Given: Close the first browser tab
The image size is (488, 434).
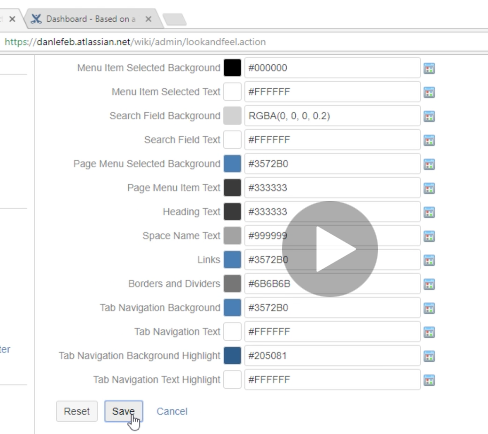Looking at the screenshot, I should coord(12,19).
